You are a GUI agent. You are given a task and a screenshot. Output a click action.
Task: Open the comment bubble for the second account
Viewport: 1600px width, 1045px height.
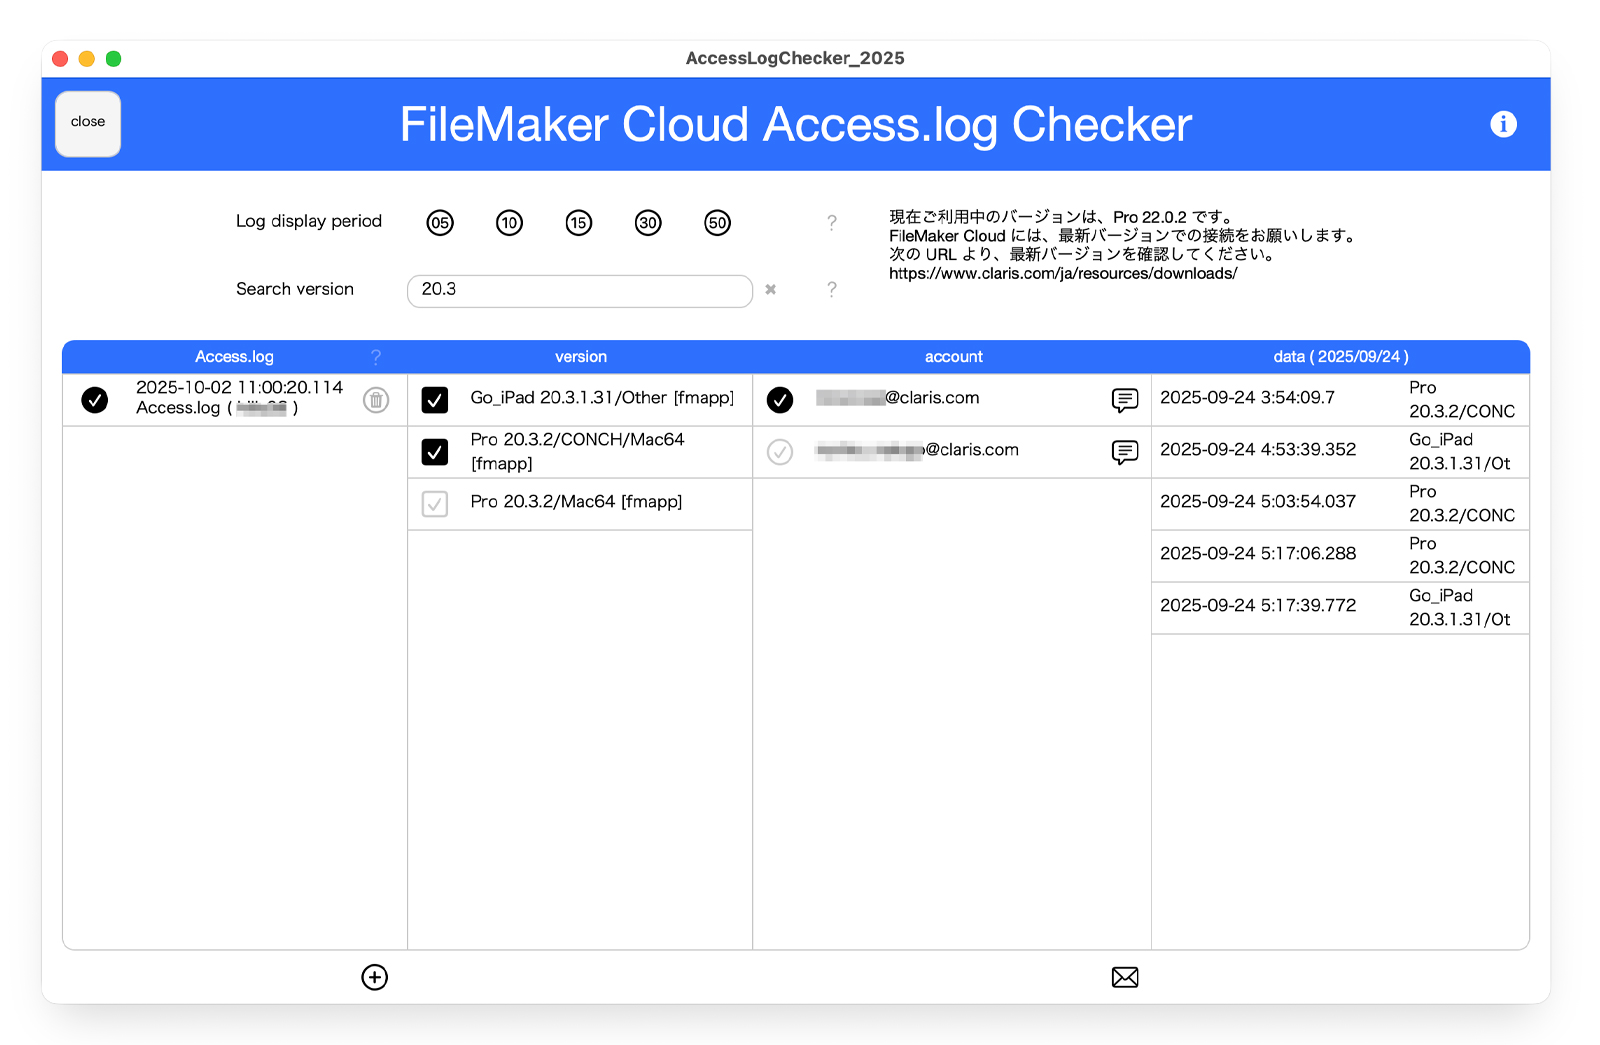[x=1124, y=452]
